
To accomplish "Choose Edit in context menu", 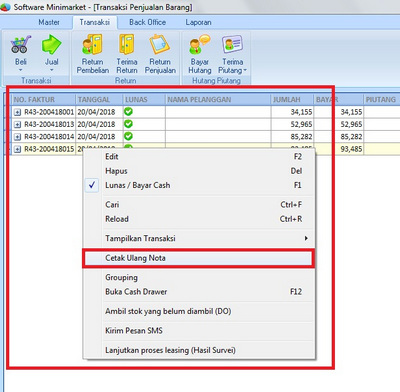I will coord(199,157).
